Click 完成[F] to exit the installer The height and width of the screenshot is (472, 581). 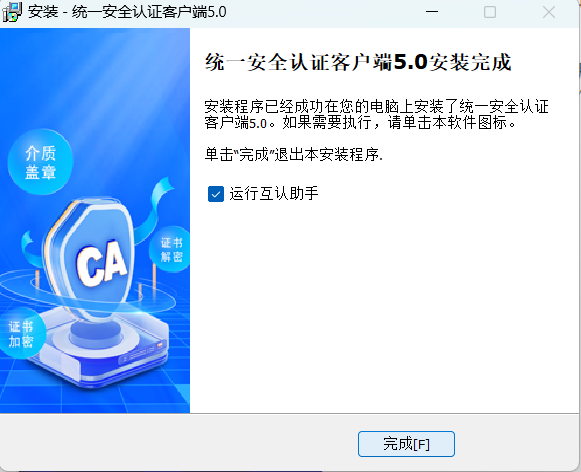click(x=406, y=444)
